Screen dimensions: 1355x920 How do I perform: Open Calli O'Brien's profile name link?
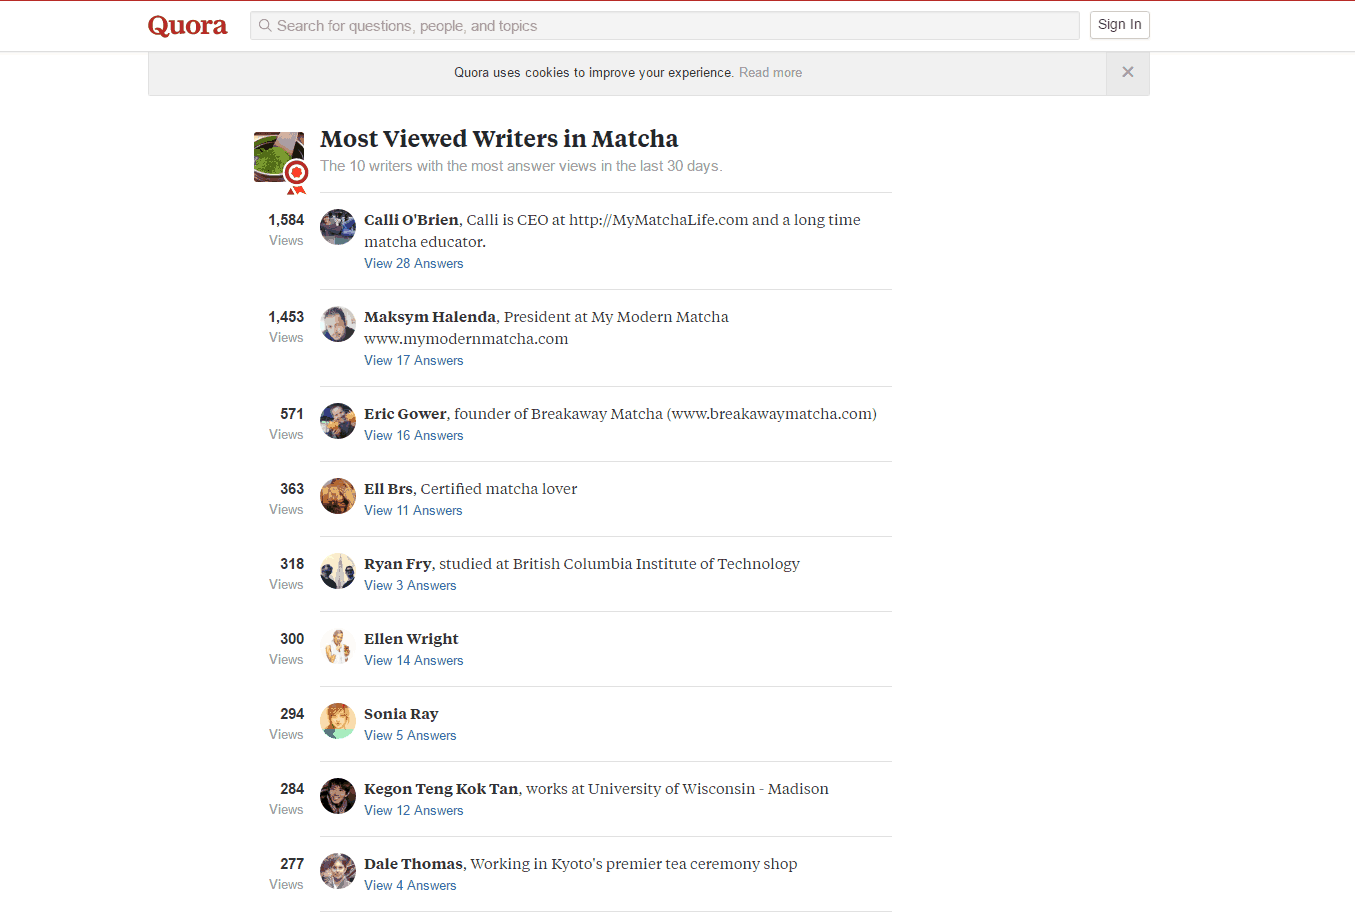pos(411,220)
